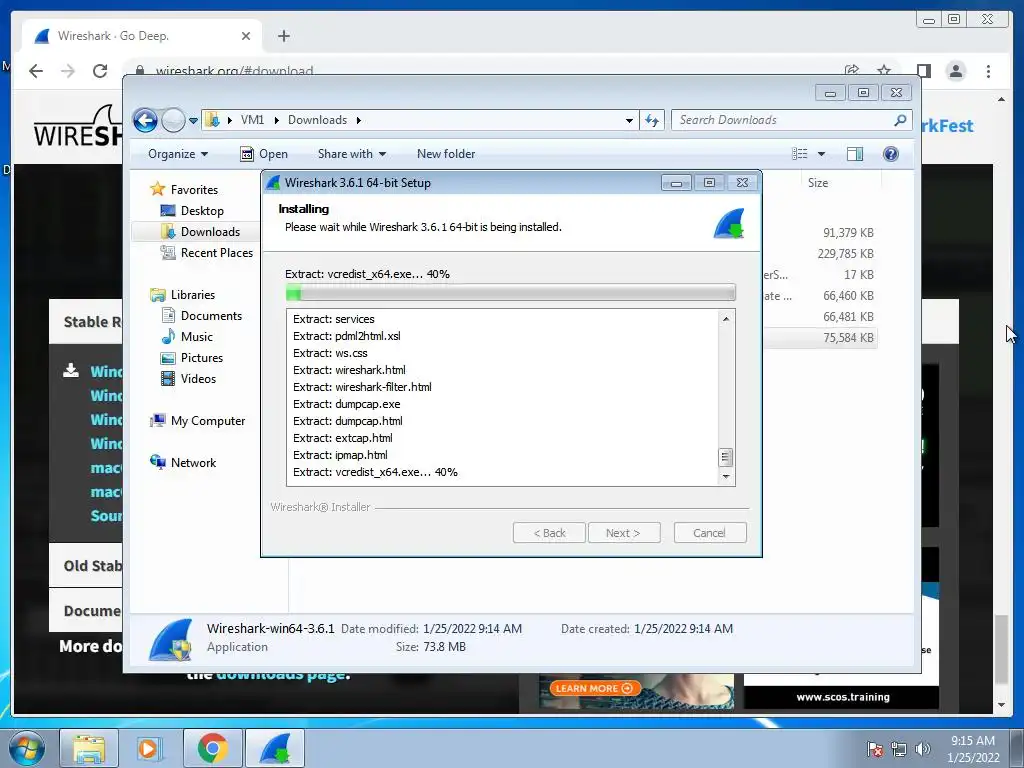Select My Computer in navigation pane
The width and height of the screenshot is (1024, 768).
click(x=208, y=421)
